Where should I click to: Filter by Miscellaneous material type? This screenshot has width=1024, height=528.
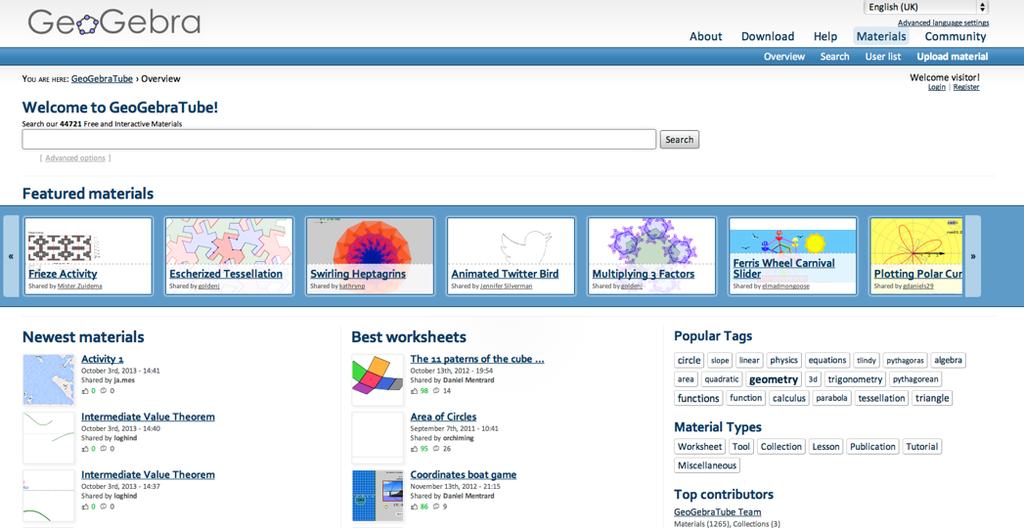707,466
